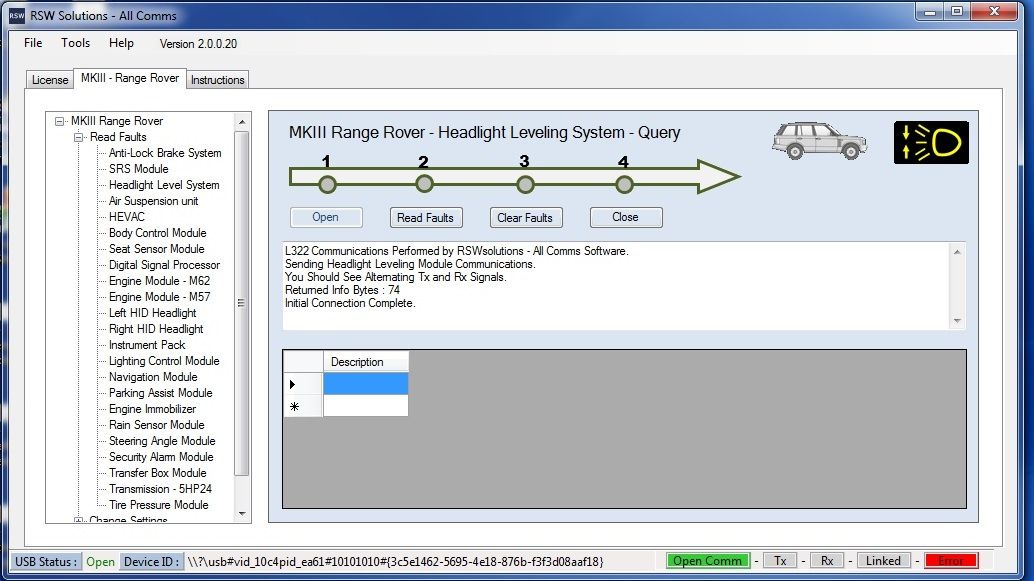
Task: Click the Open Comm status indicator
Action: [x=708, y=561]
